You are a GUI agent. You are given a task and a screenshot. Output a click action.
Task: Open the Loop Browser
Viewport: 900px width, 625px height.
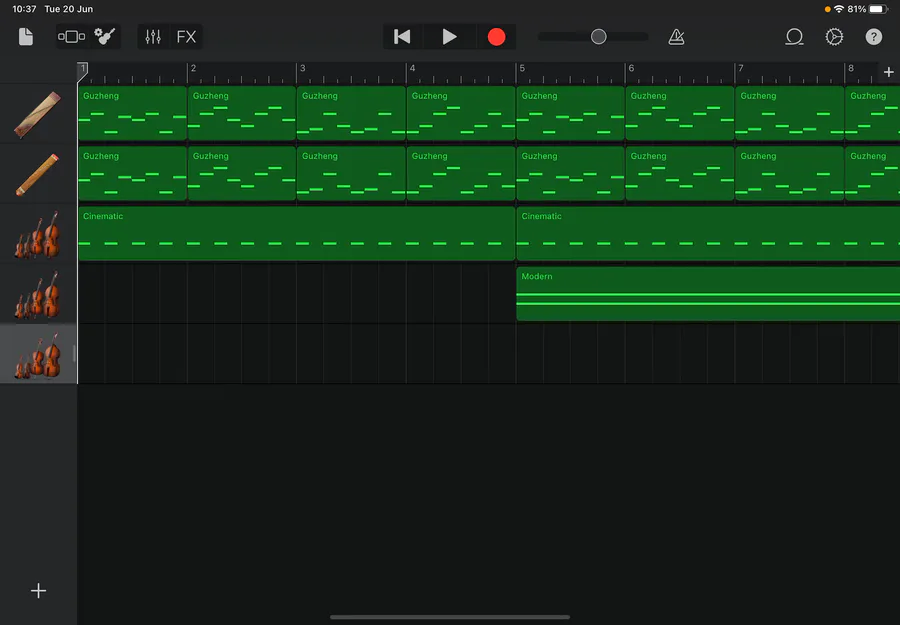point(794,37)
